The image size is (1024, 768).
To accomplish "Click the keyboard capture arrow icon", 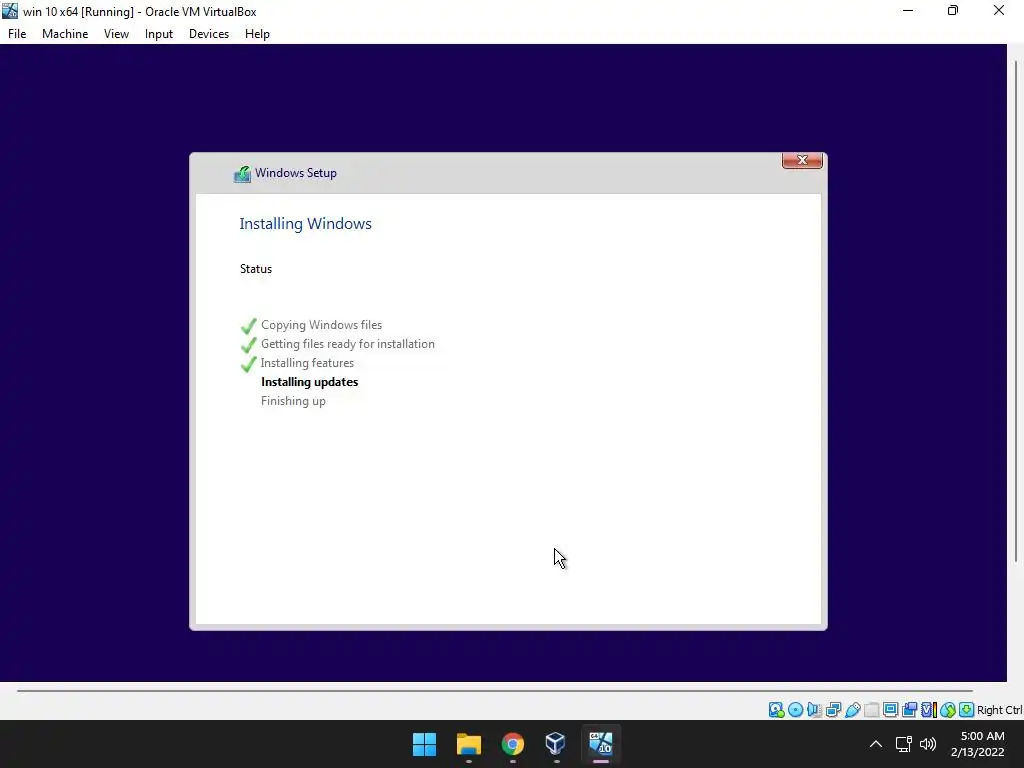I will pos(967,709).
